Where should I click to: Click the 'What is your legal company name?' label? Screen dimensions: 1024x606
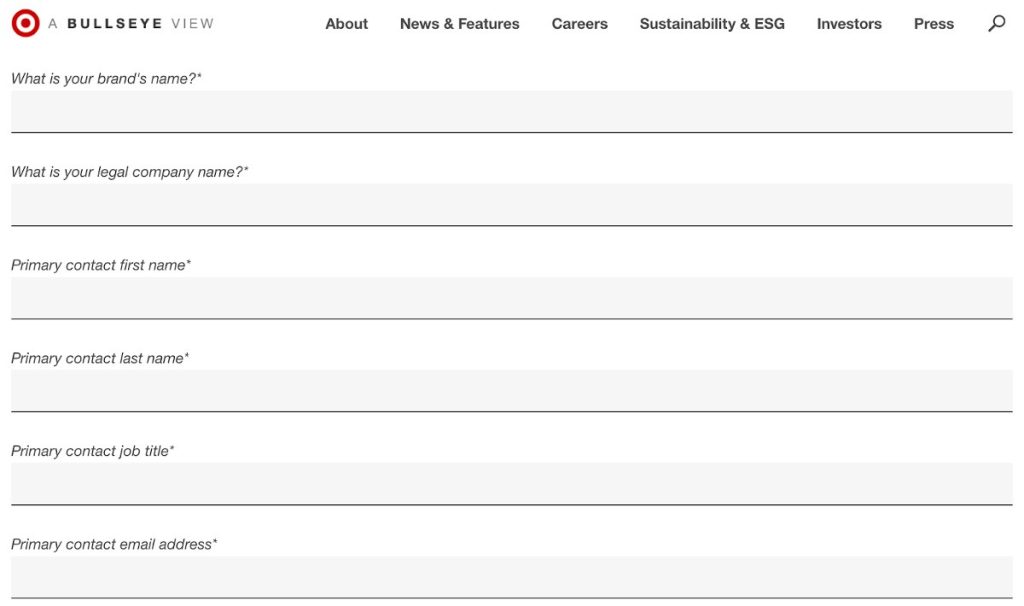(x=129, y=172)
